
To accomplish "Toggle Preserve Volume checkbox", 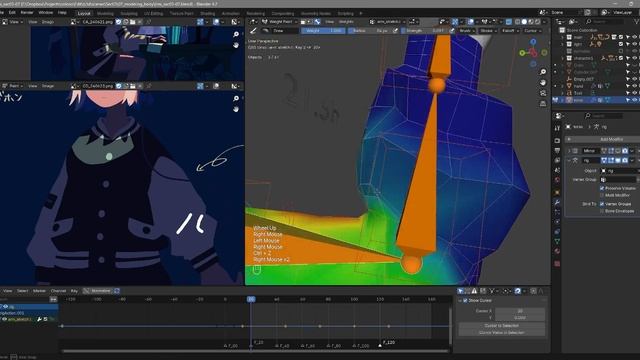I will click(602, 188).
